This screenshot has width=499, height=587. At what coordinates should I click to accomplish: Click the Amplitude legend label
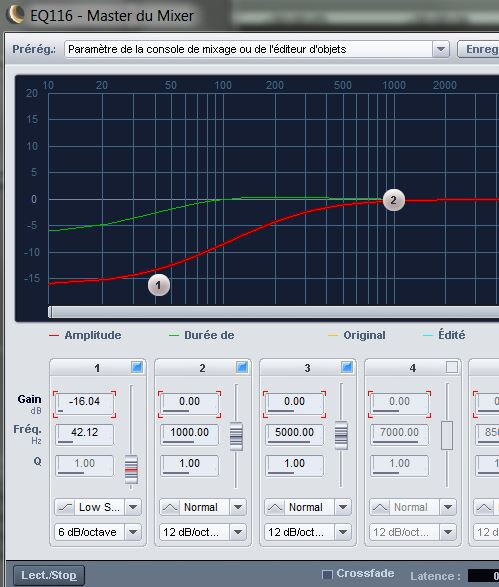pos(93,335)
